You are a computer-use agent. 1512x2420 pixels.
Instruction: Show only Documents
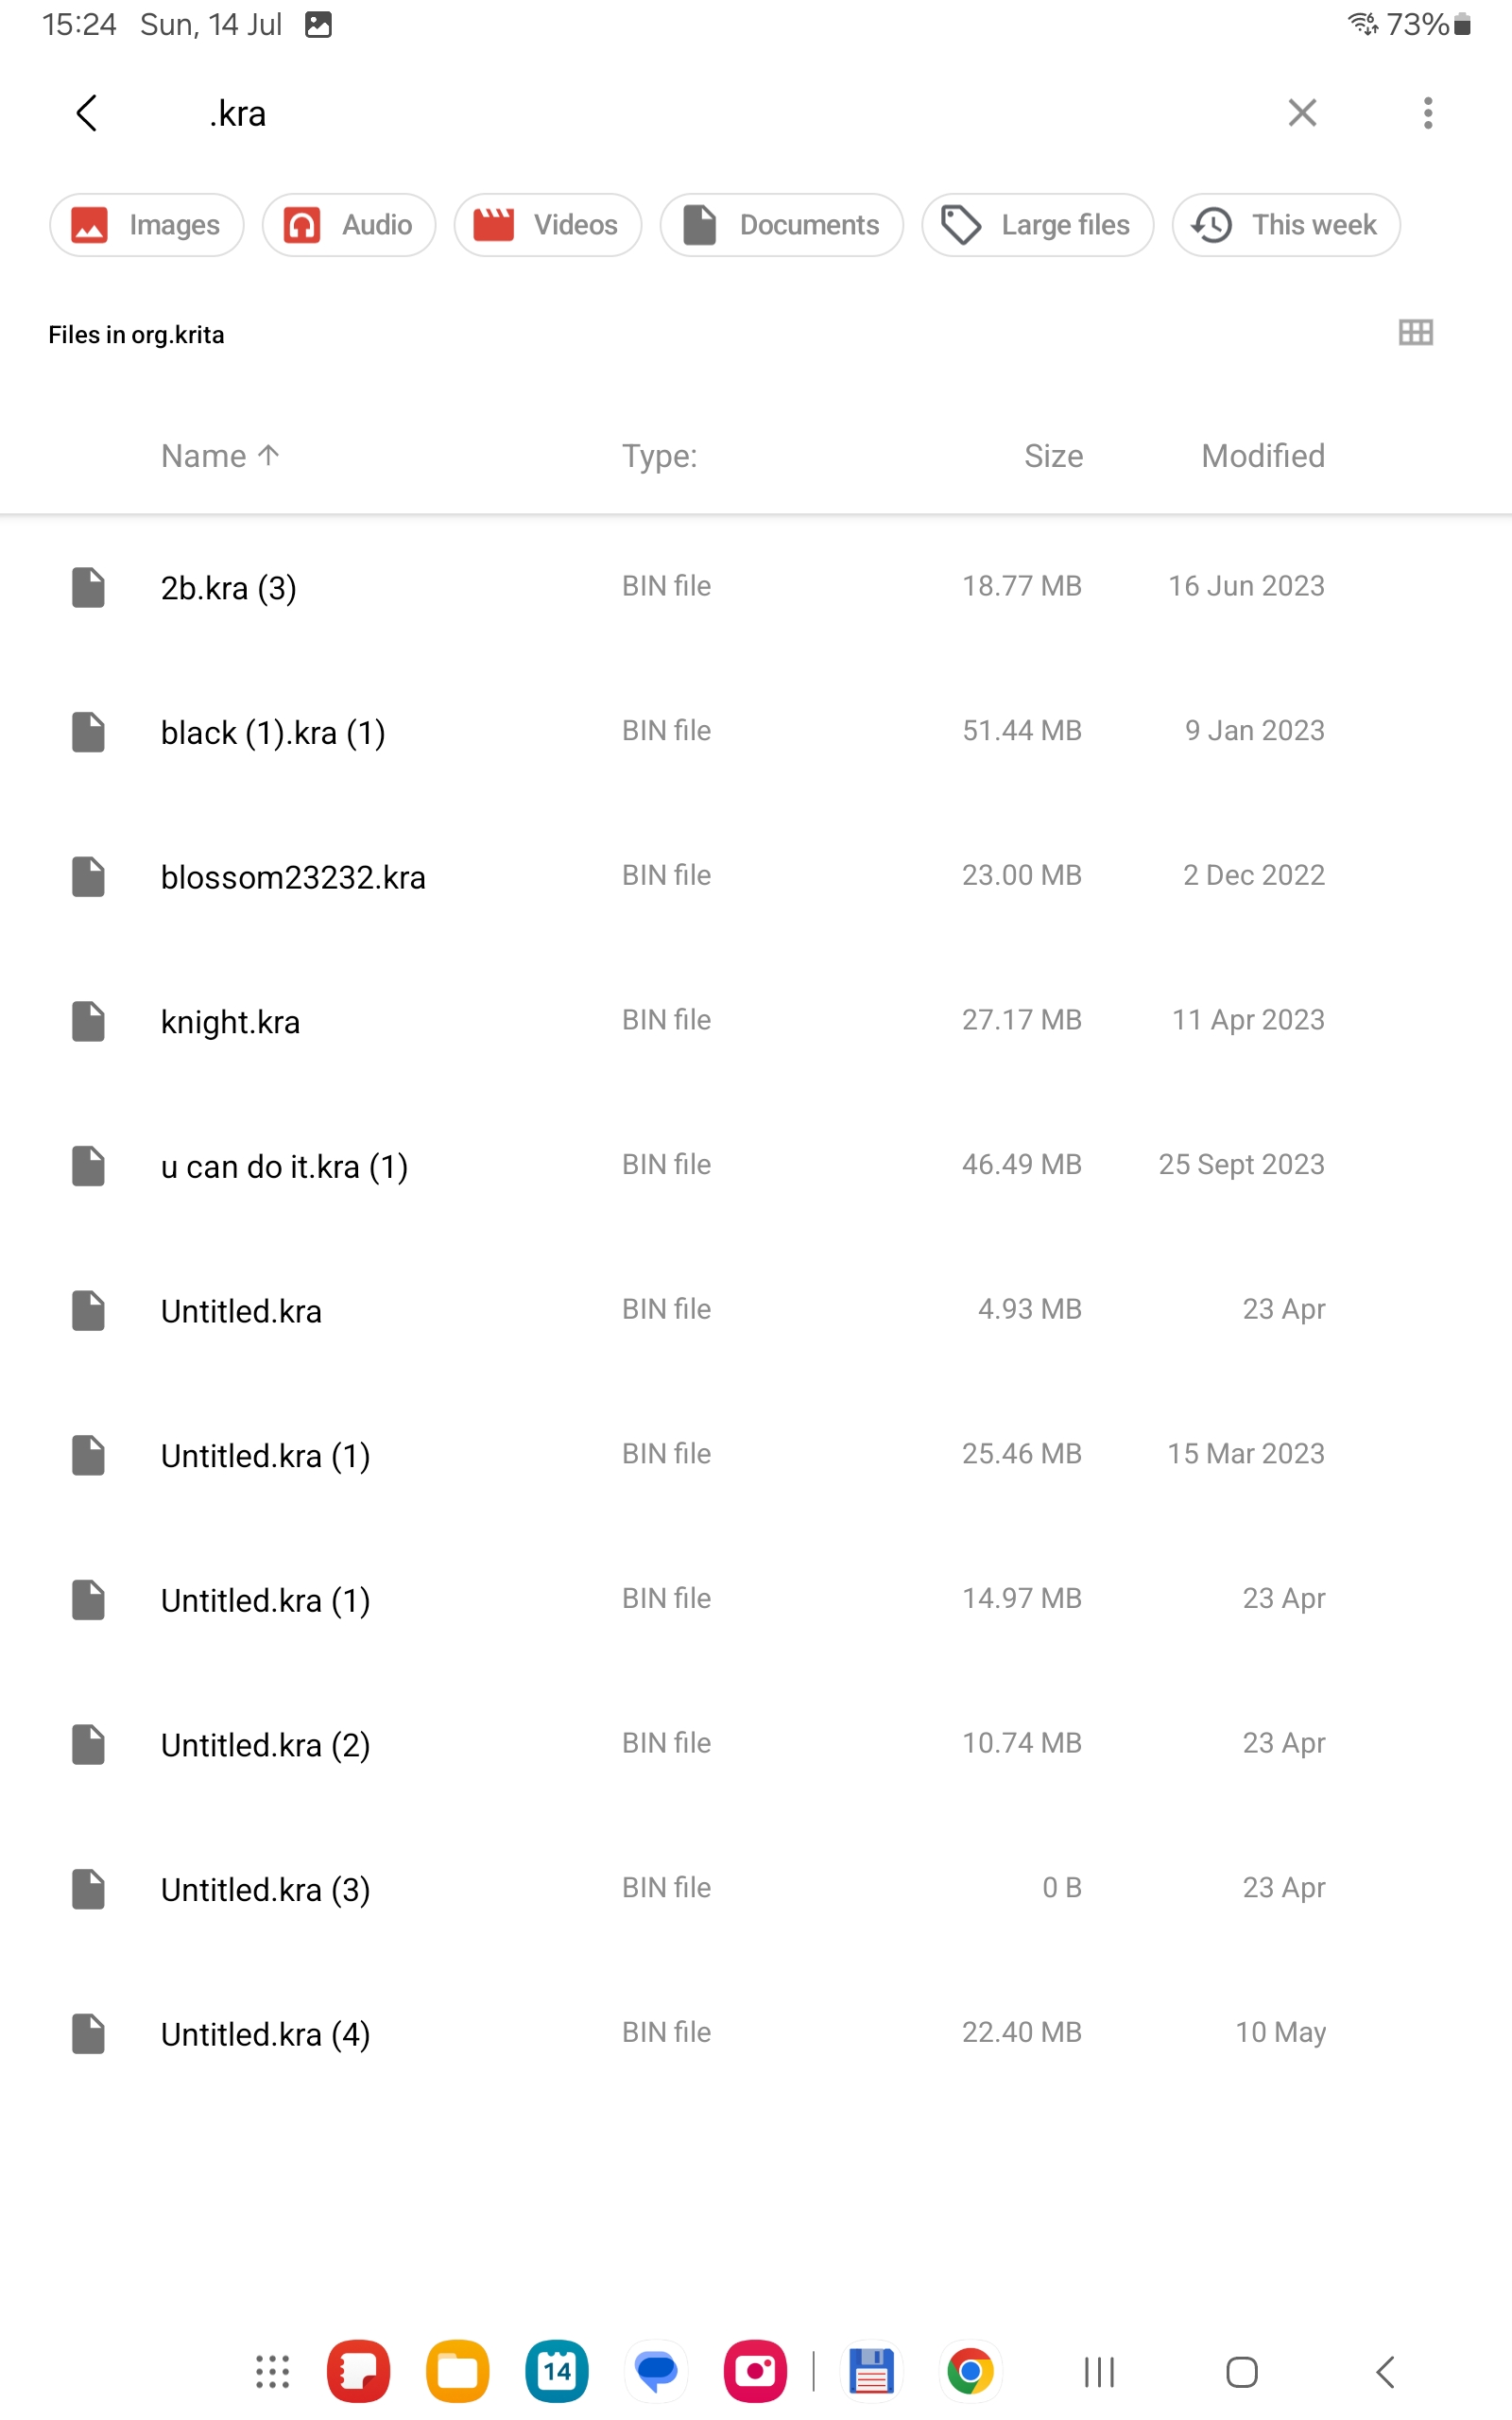[781, 225]
